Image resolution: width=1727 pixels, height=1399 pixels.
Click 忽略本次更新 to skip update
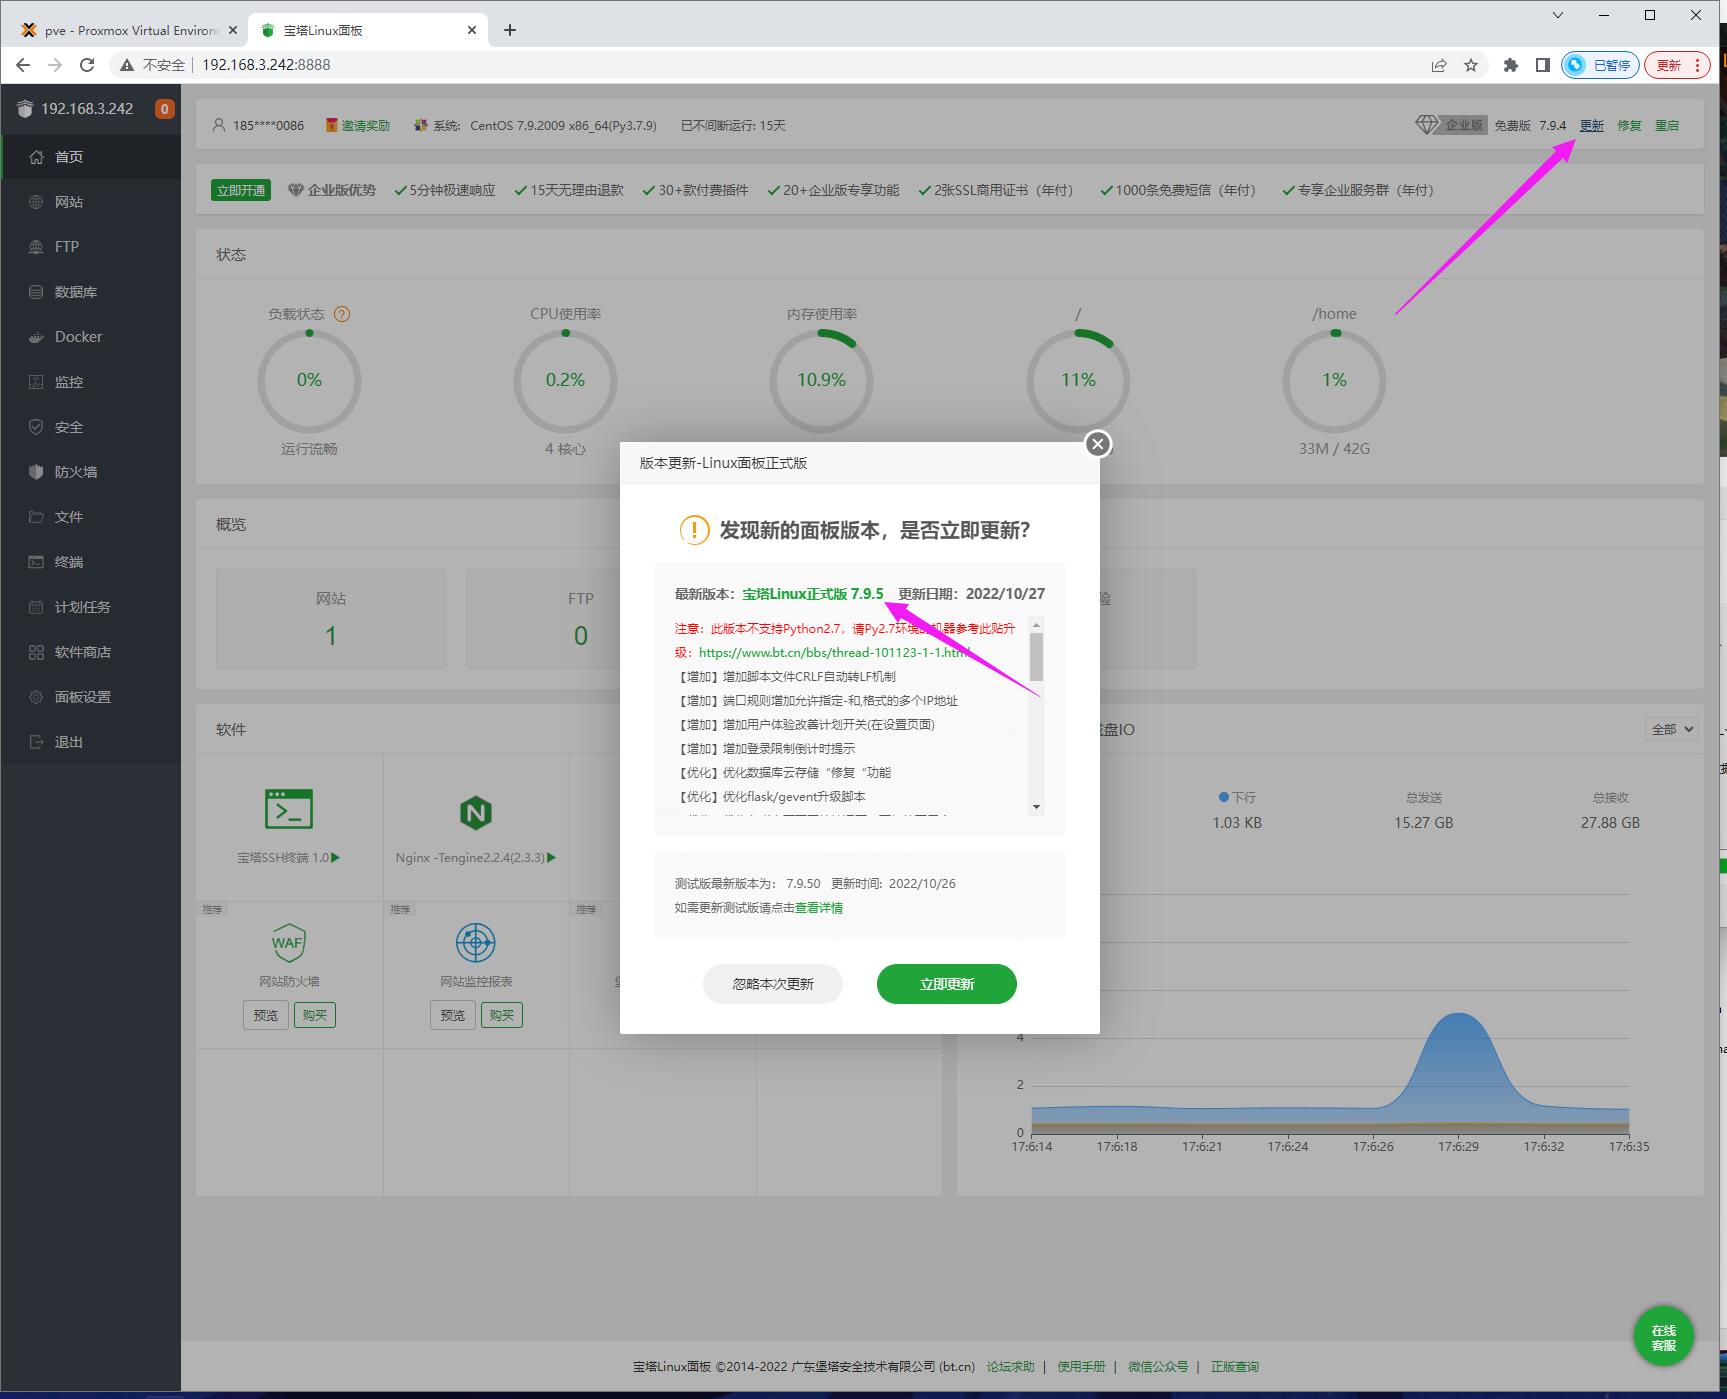[x=773, y=984]
